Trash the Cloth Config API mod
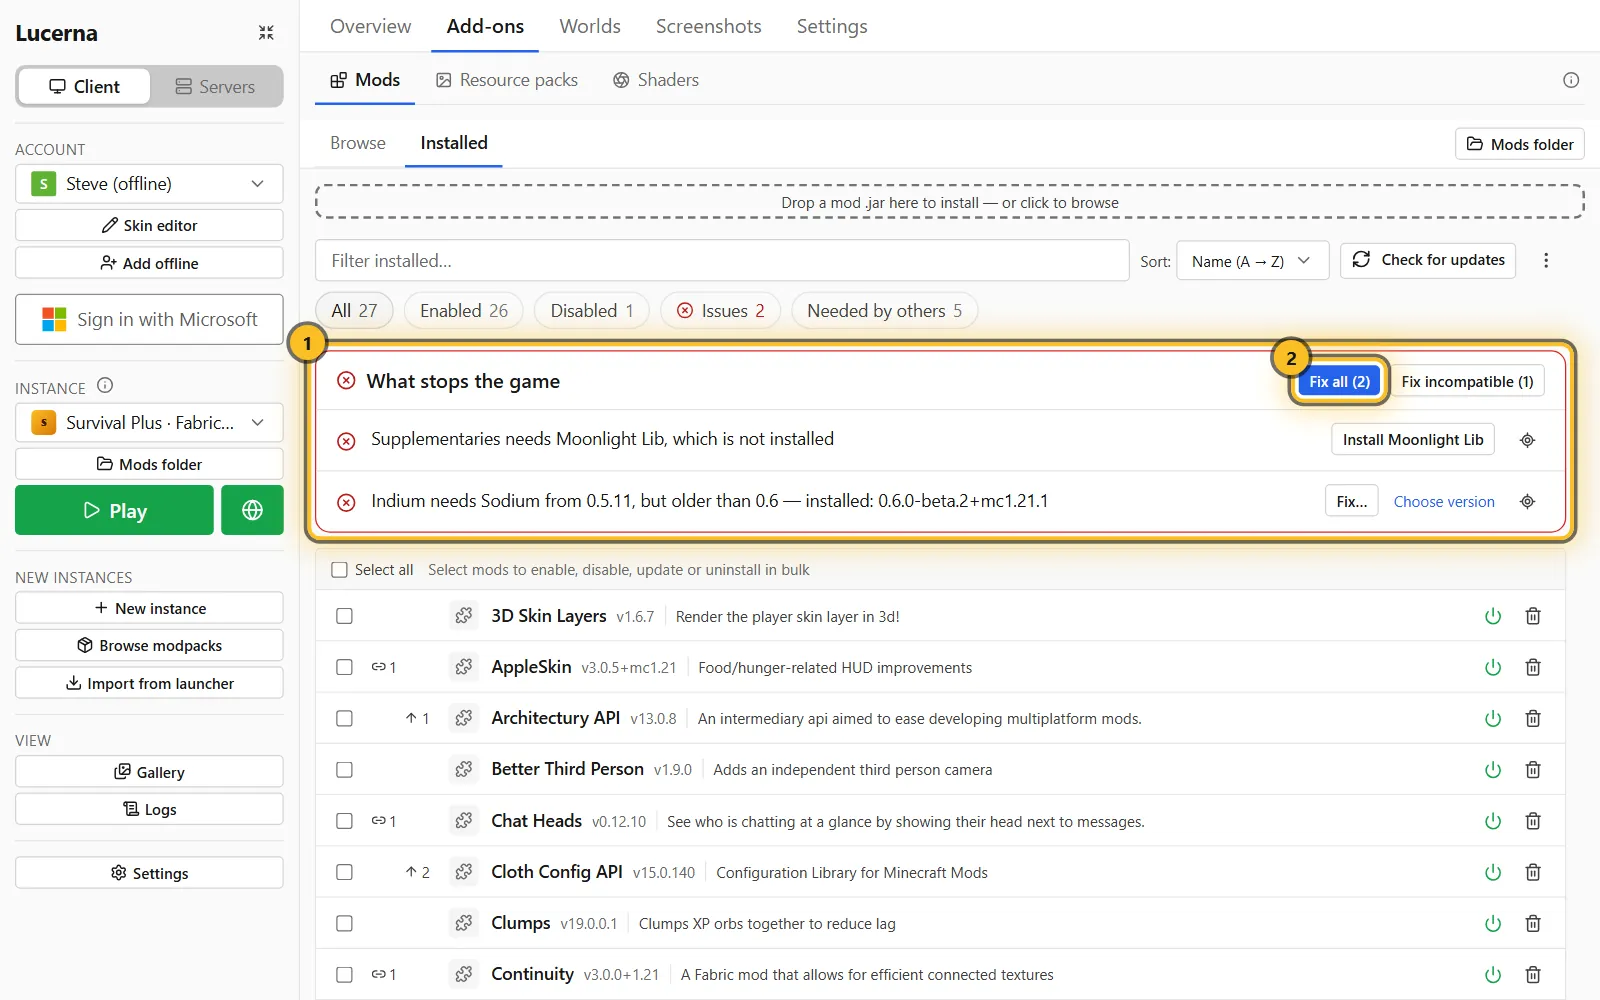The height and width of the screenshot is (1000, 1600). 1533,872
